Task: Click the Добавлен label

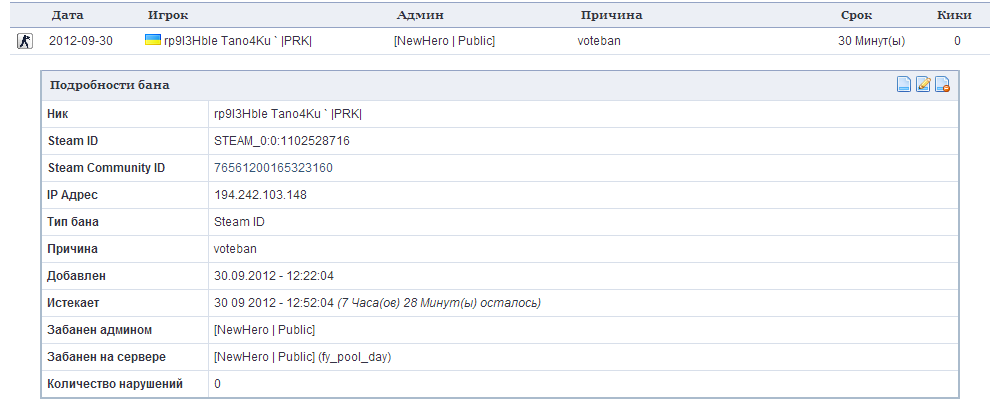Action: tap(77, 276)
